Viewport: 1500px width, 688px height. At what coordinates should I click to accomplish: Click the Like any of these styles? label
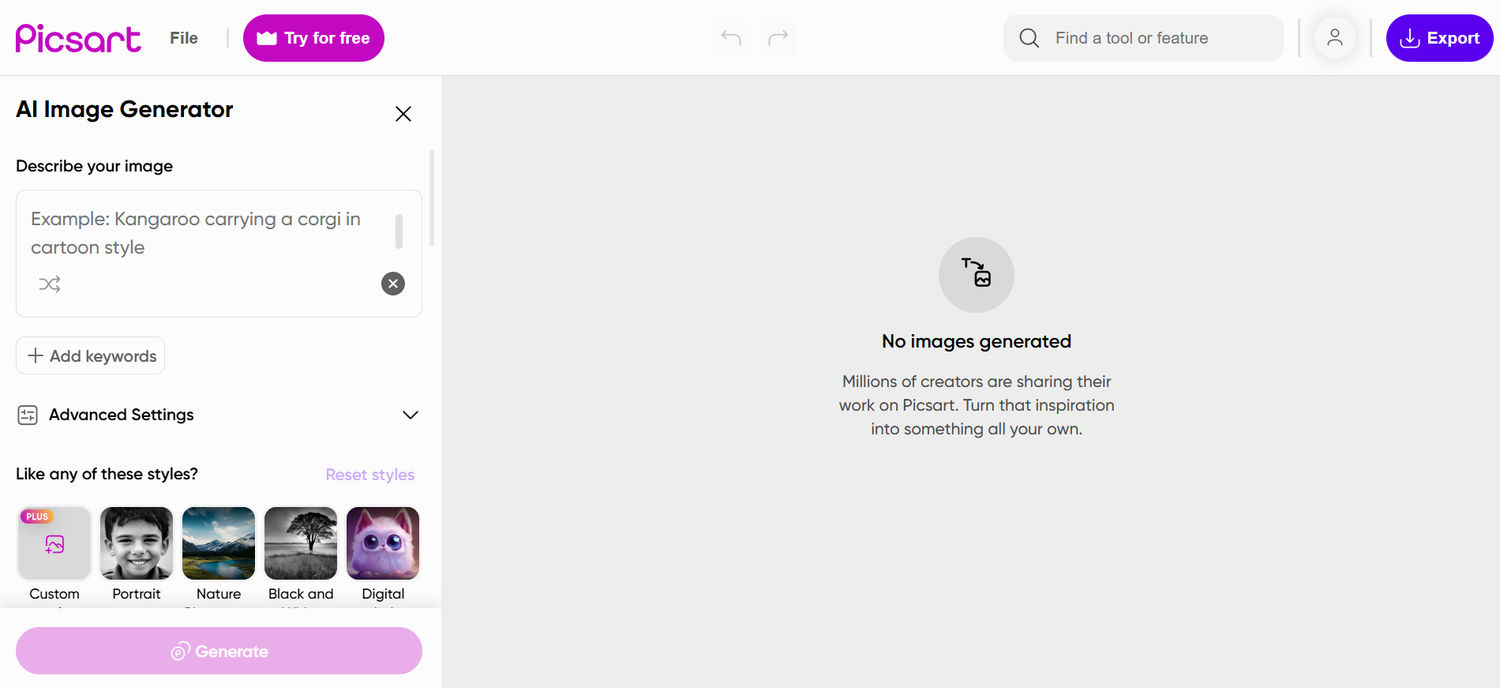[107, 474]
